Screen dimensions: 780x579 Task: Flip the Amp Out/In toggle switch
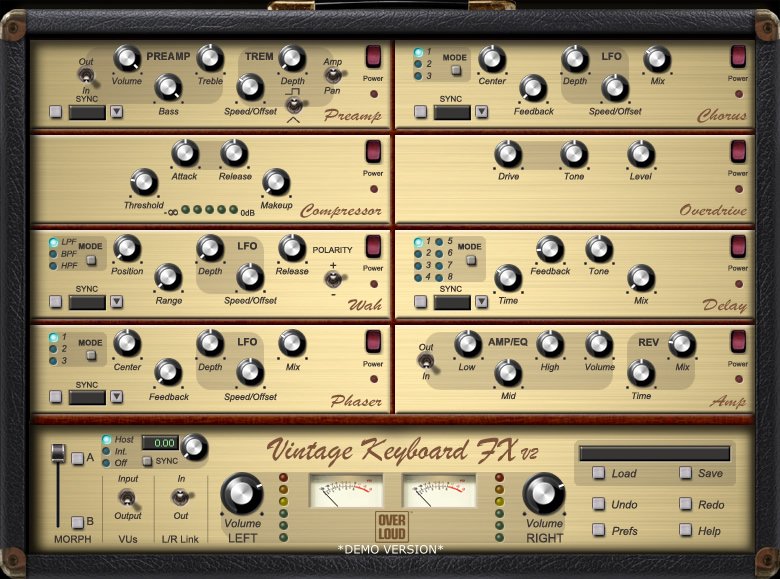coord(426,360)
